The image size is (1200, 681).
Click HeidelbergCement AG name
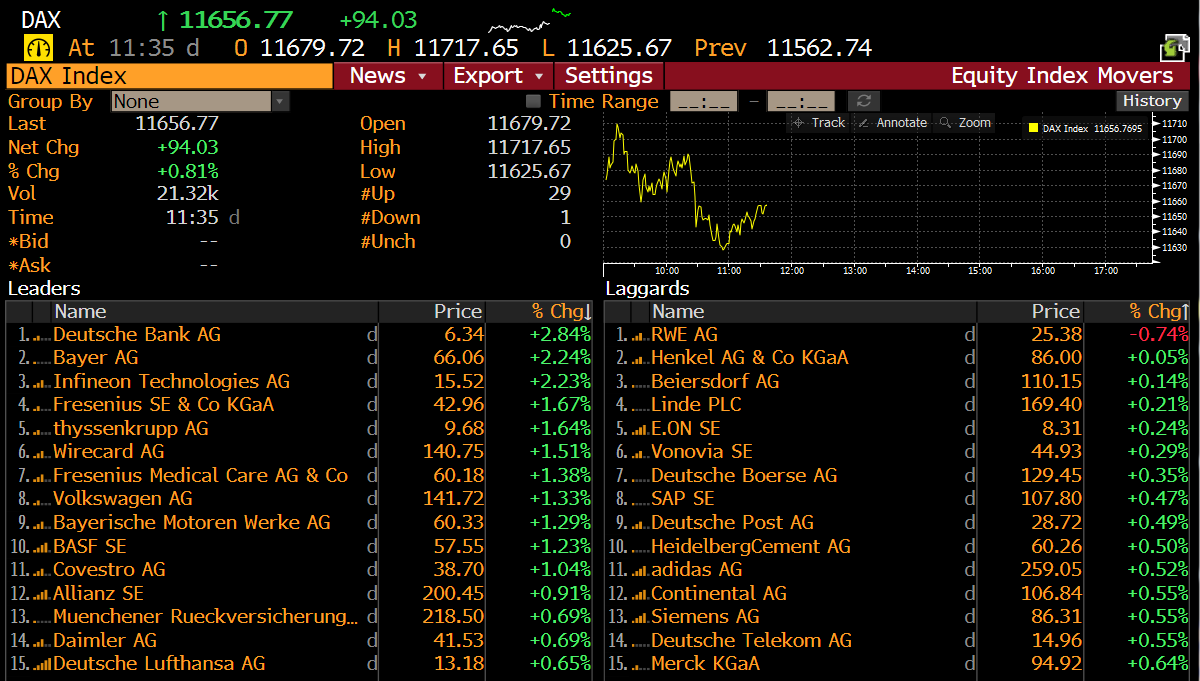click(751, 547)
